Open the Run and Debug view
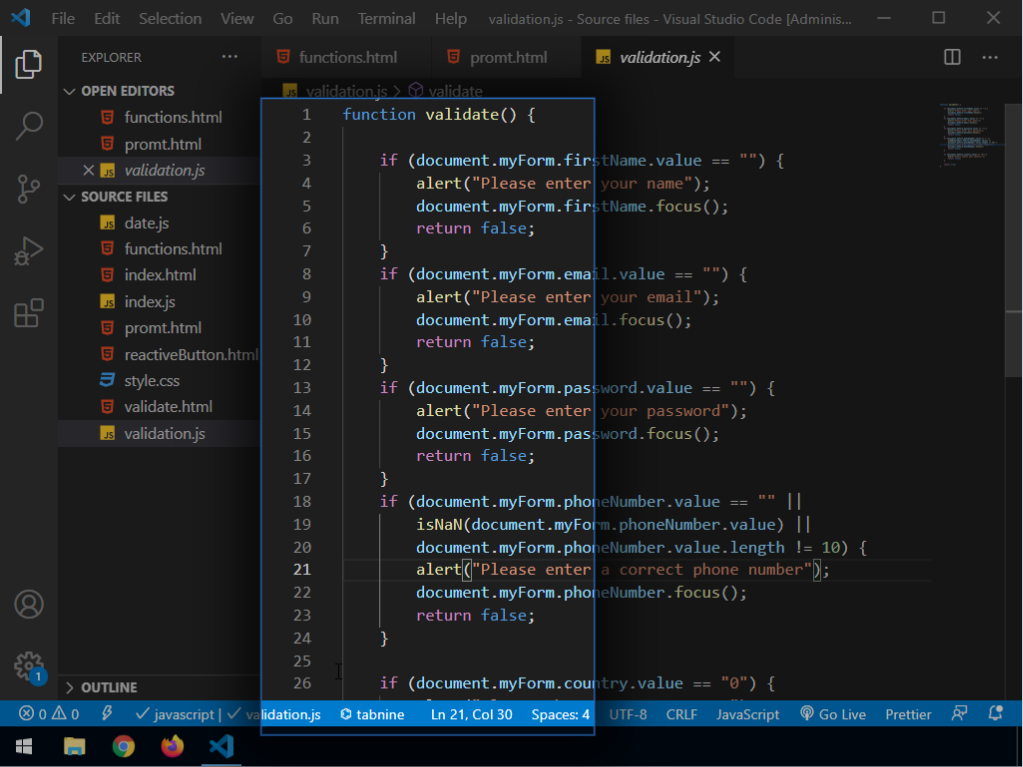Viewport: 1023px width, 767px height. (28, 251)
